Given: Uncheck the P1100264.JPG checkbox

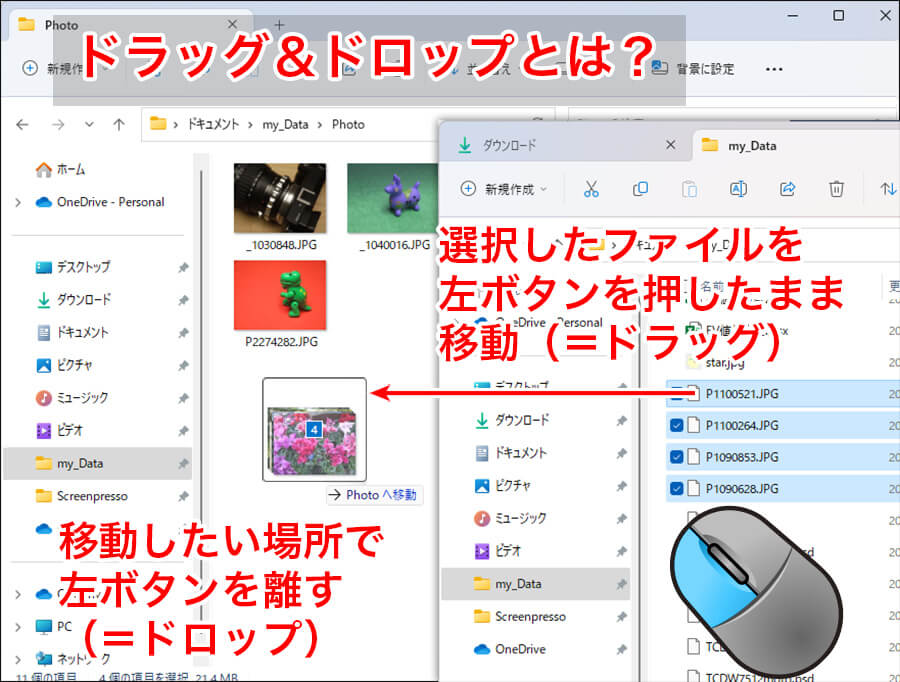Looking at the screenshot, I should coord(677,425).
